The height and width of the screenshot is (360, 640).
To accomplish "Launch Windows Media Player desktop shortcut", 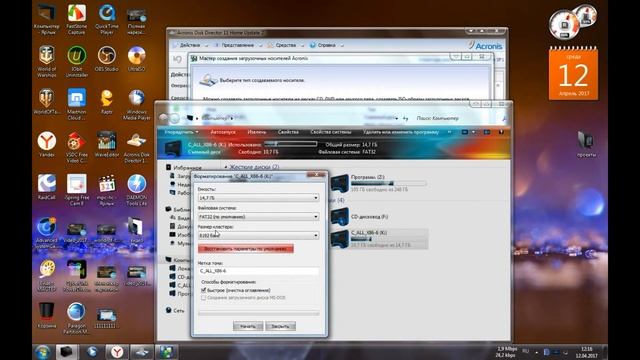I will (136, 104).
